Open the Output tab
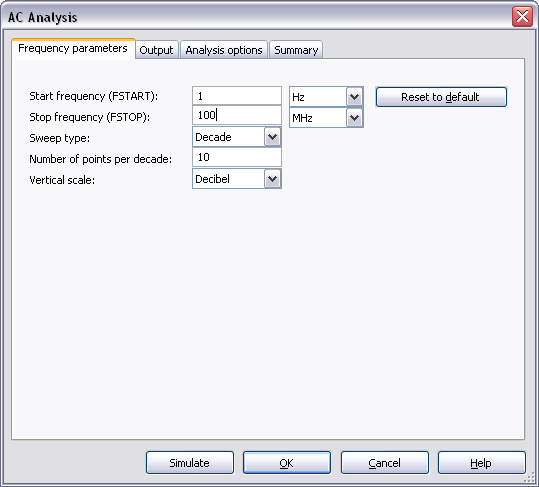 tap(156, 50)
